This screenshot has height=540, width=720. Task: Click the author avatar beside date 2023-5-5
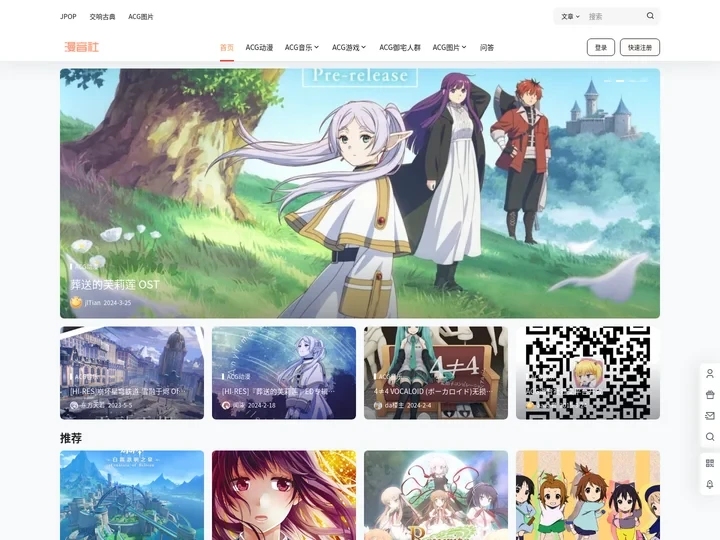point(74,405)
